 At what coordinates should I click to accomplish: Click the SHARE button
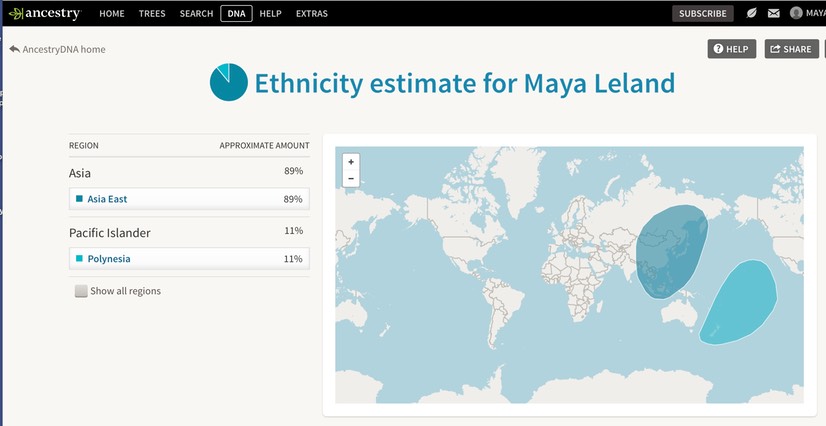[791, 49]
